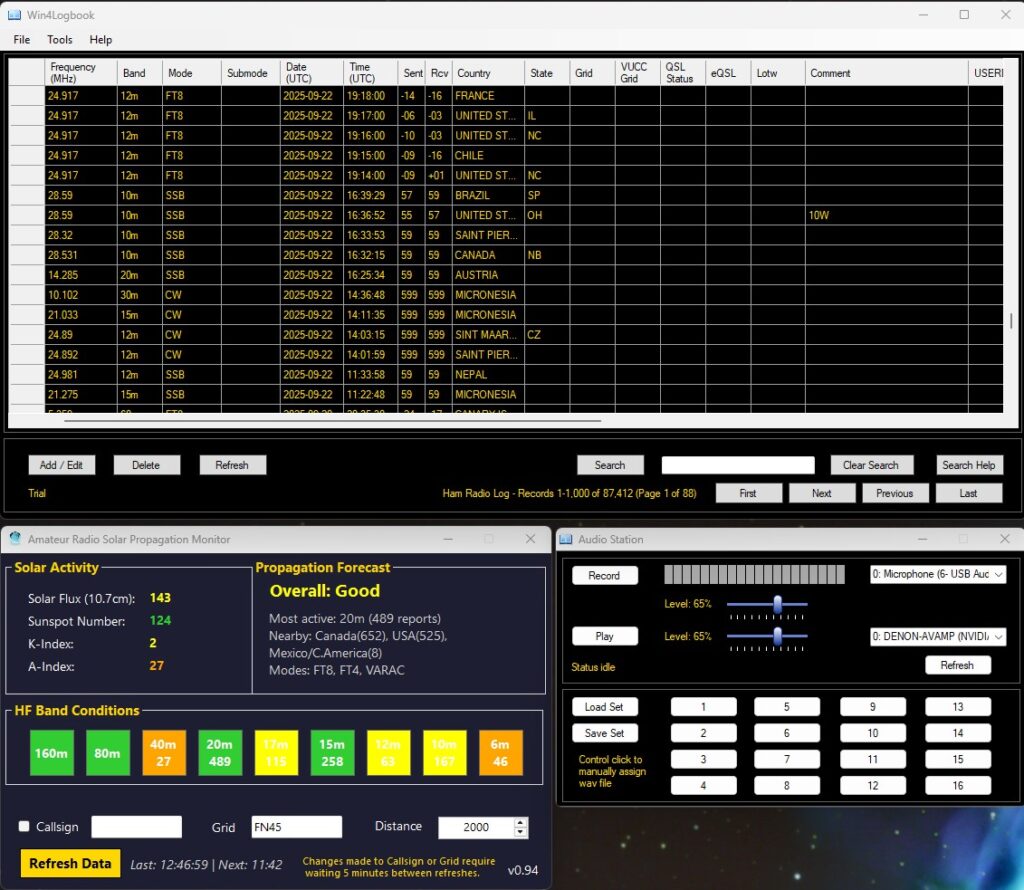Open the File menu
The height and width of the screenshot is (890, 1024).
21,40
